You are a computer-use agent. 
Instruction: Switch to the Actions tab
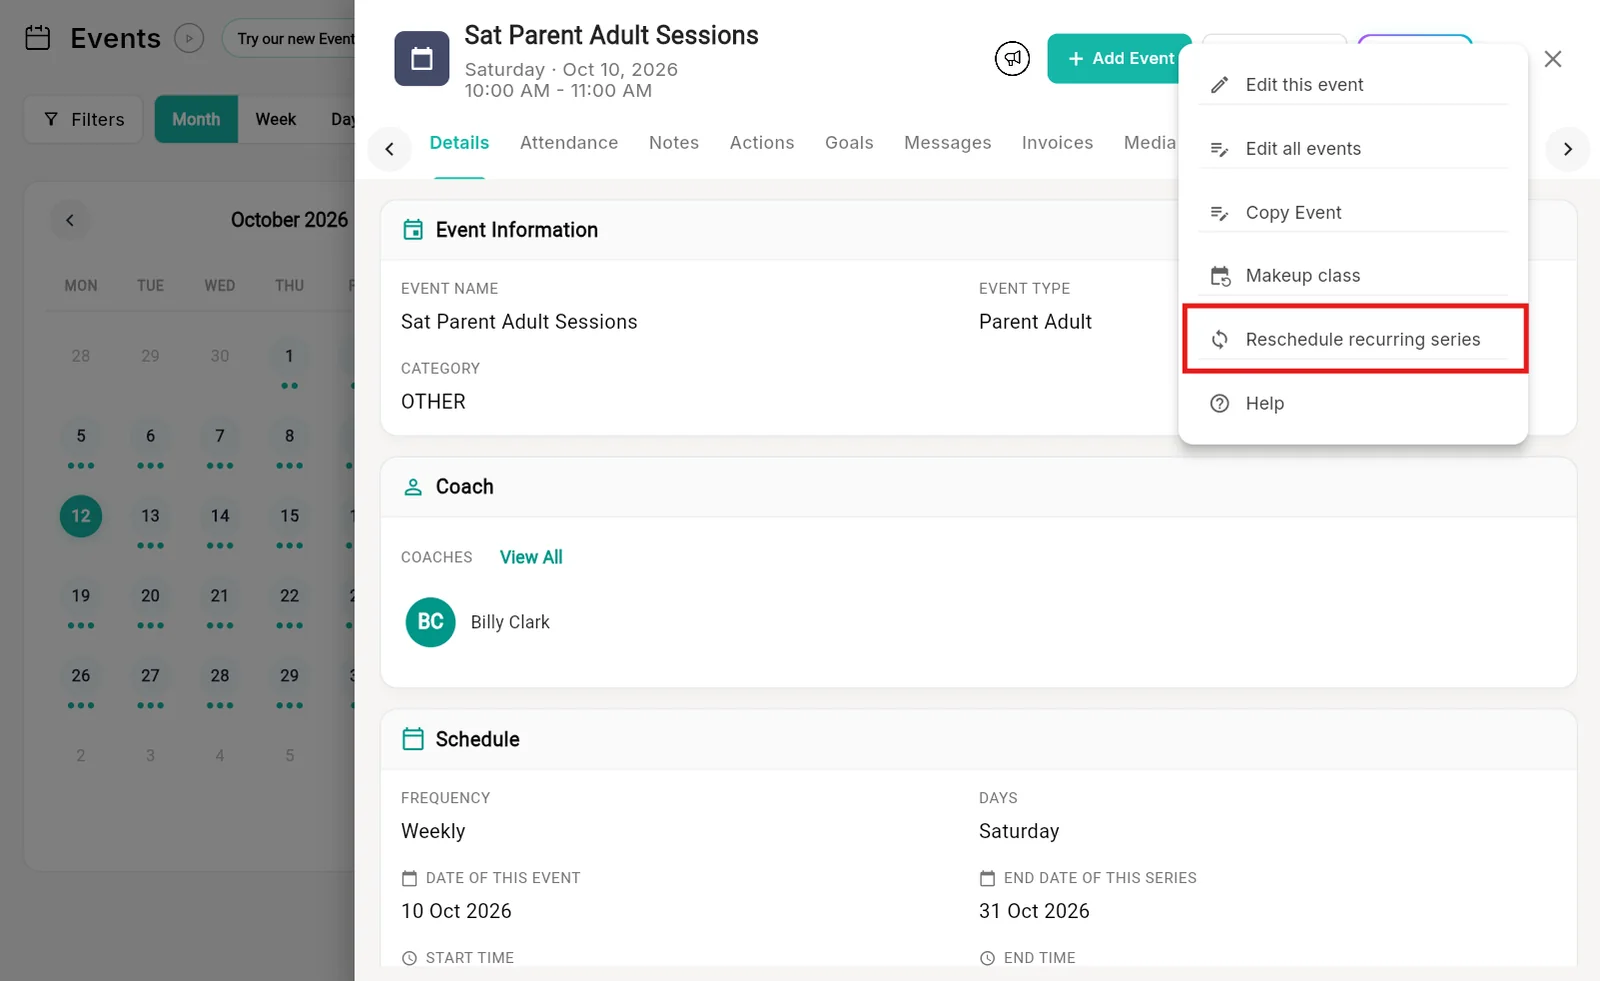tap(762, 143)
